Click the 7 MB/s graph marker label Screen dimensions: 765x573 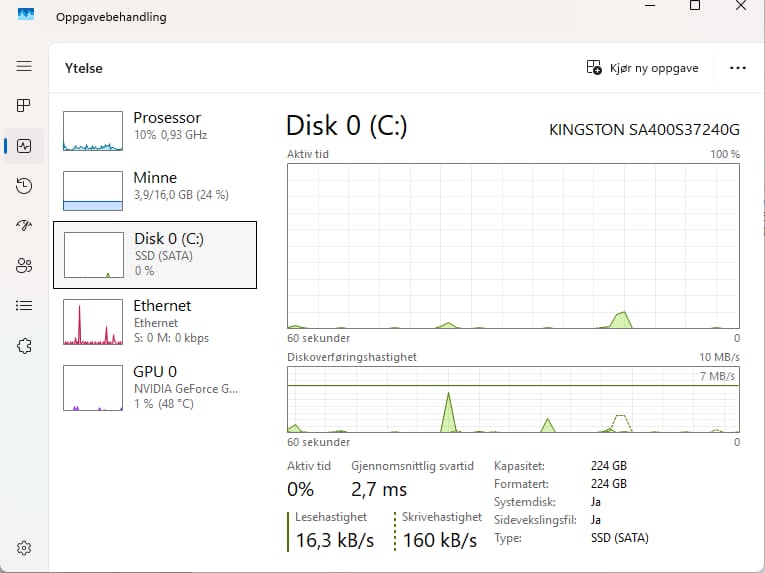pyautogui.click(x=717, y=376)
